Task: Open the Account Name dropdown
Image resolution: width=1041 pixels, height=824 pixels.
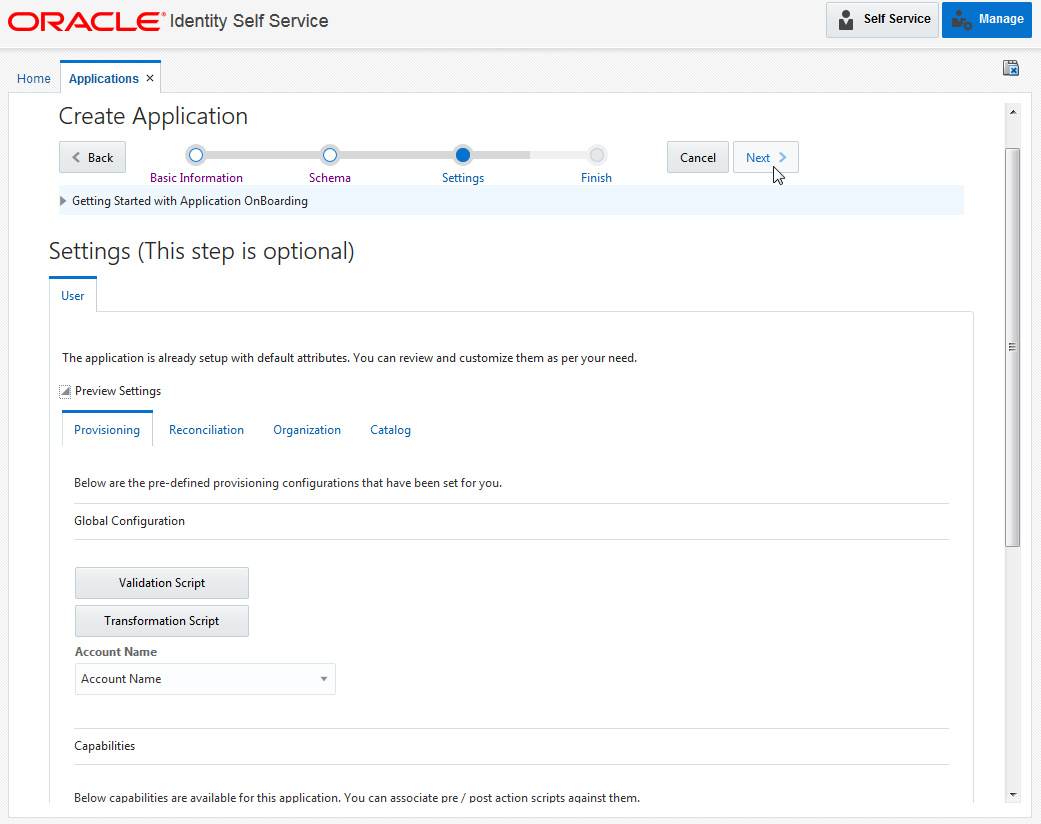Action: tap(323, 679)
